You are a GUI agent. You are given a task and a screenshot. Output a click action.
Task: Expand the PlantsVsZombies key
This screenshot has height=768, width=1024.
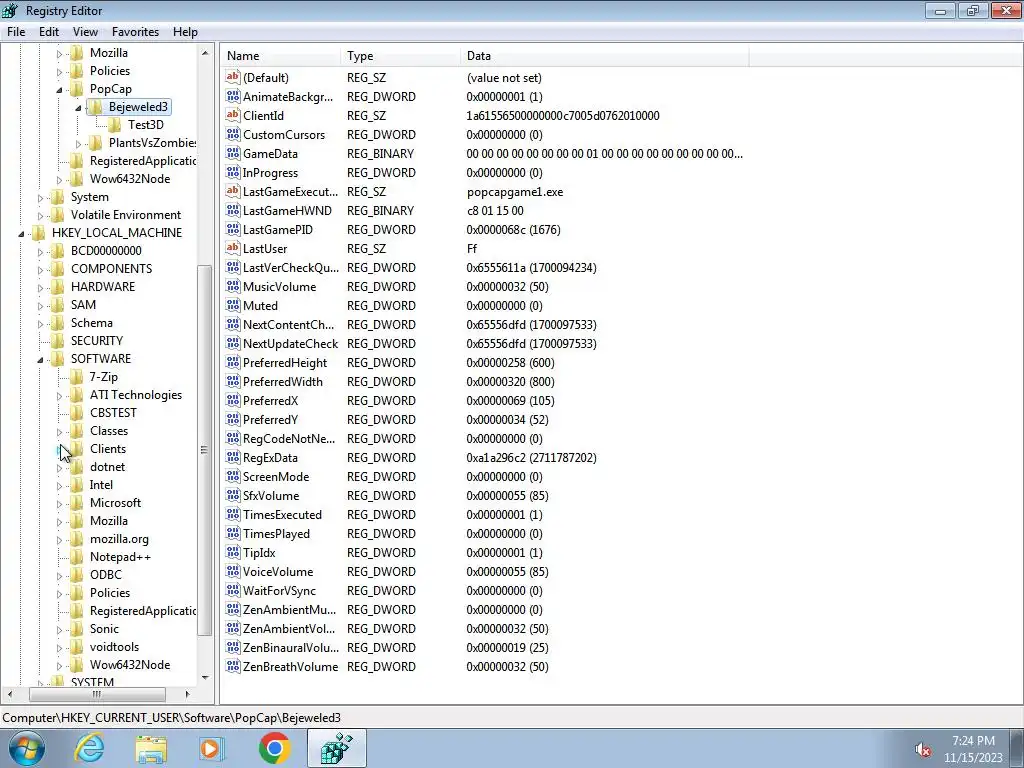pyautogui.click(x=78, y=144)
